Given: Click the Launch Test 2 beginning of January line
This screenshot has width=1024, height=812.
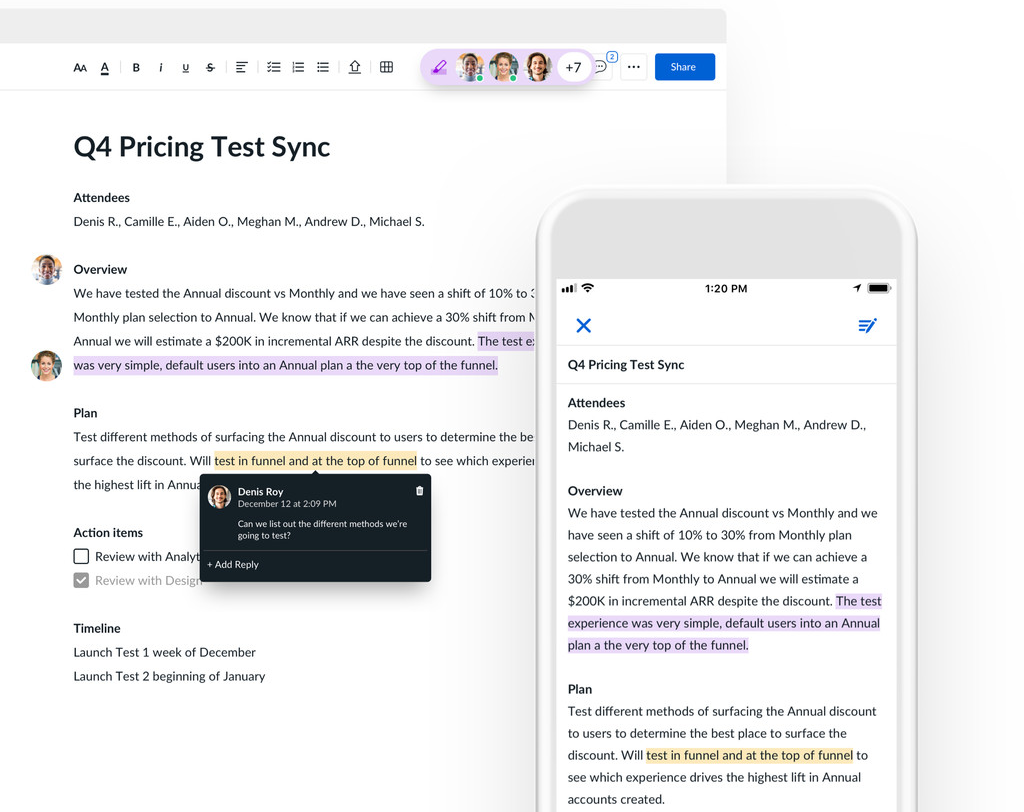Looking at the screenshot, I should [x=169, y=676].
